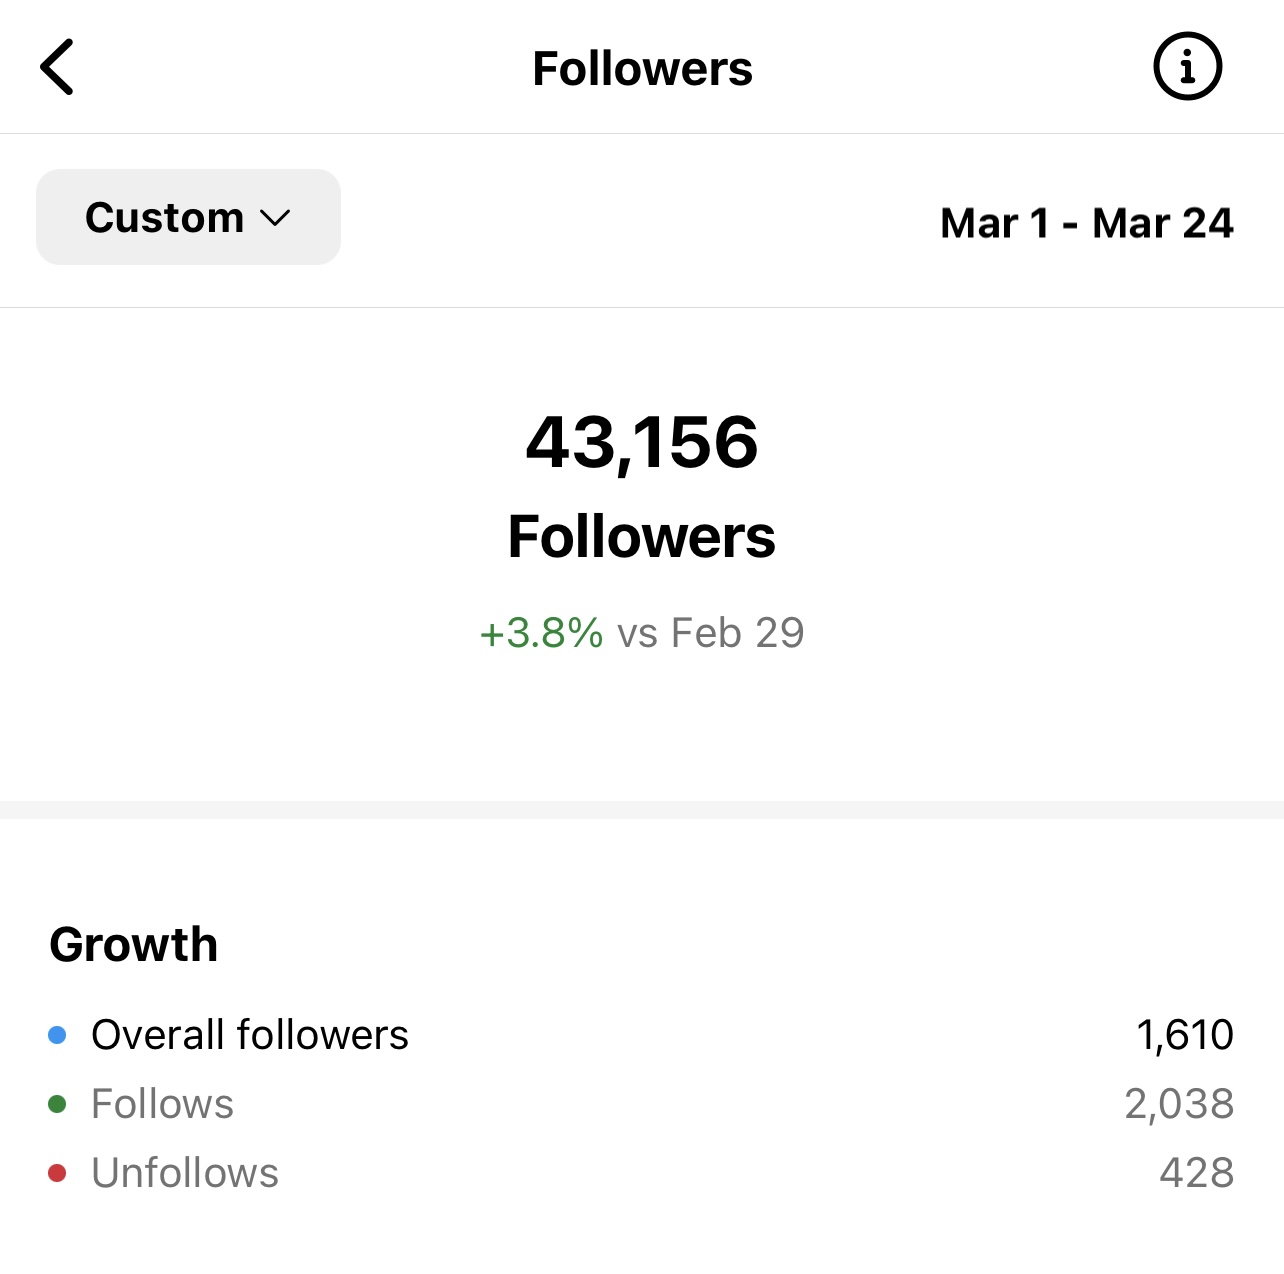The height and width of the screenshot is (1274, 1284).
Task: Tap the large Followers label under count
Action: 642,537
